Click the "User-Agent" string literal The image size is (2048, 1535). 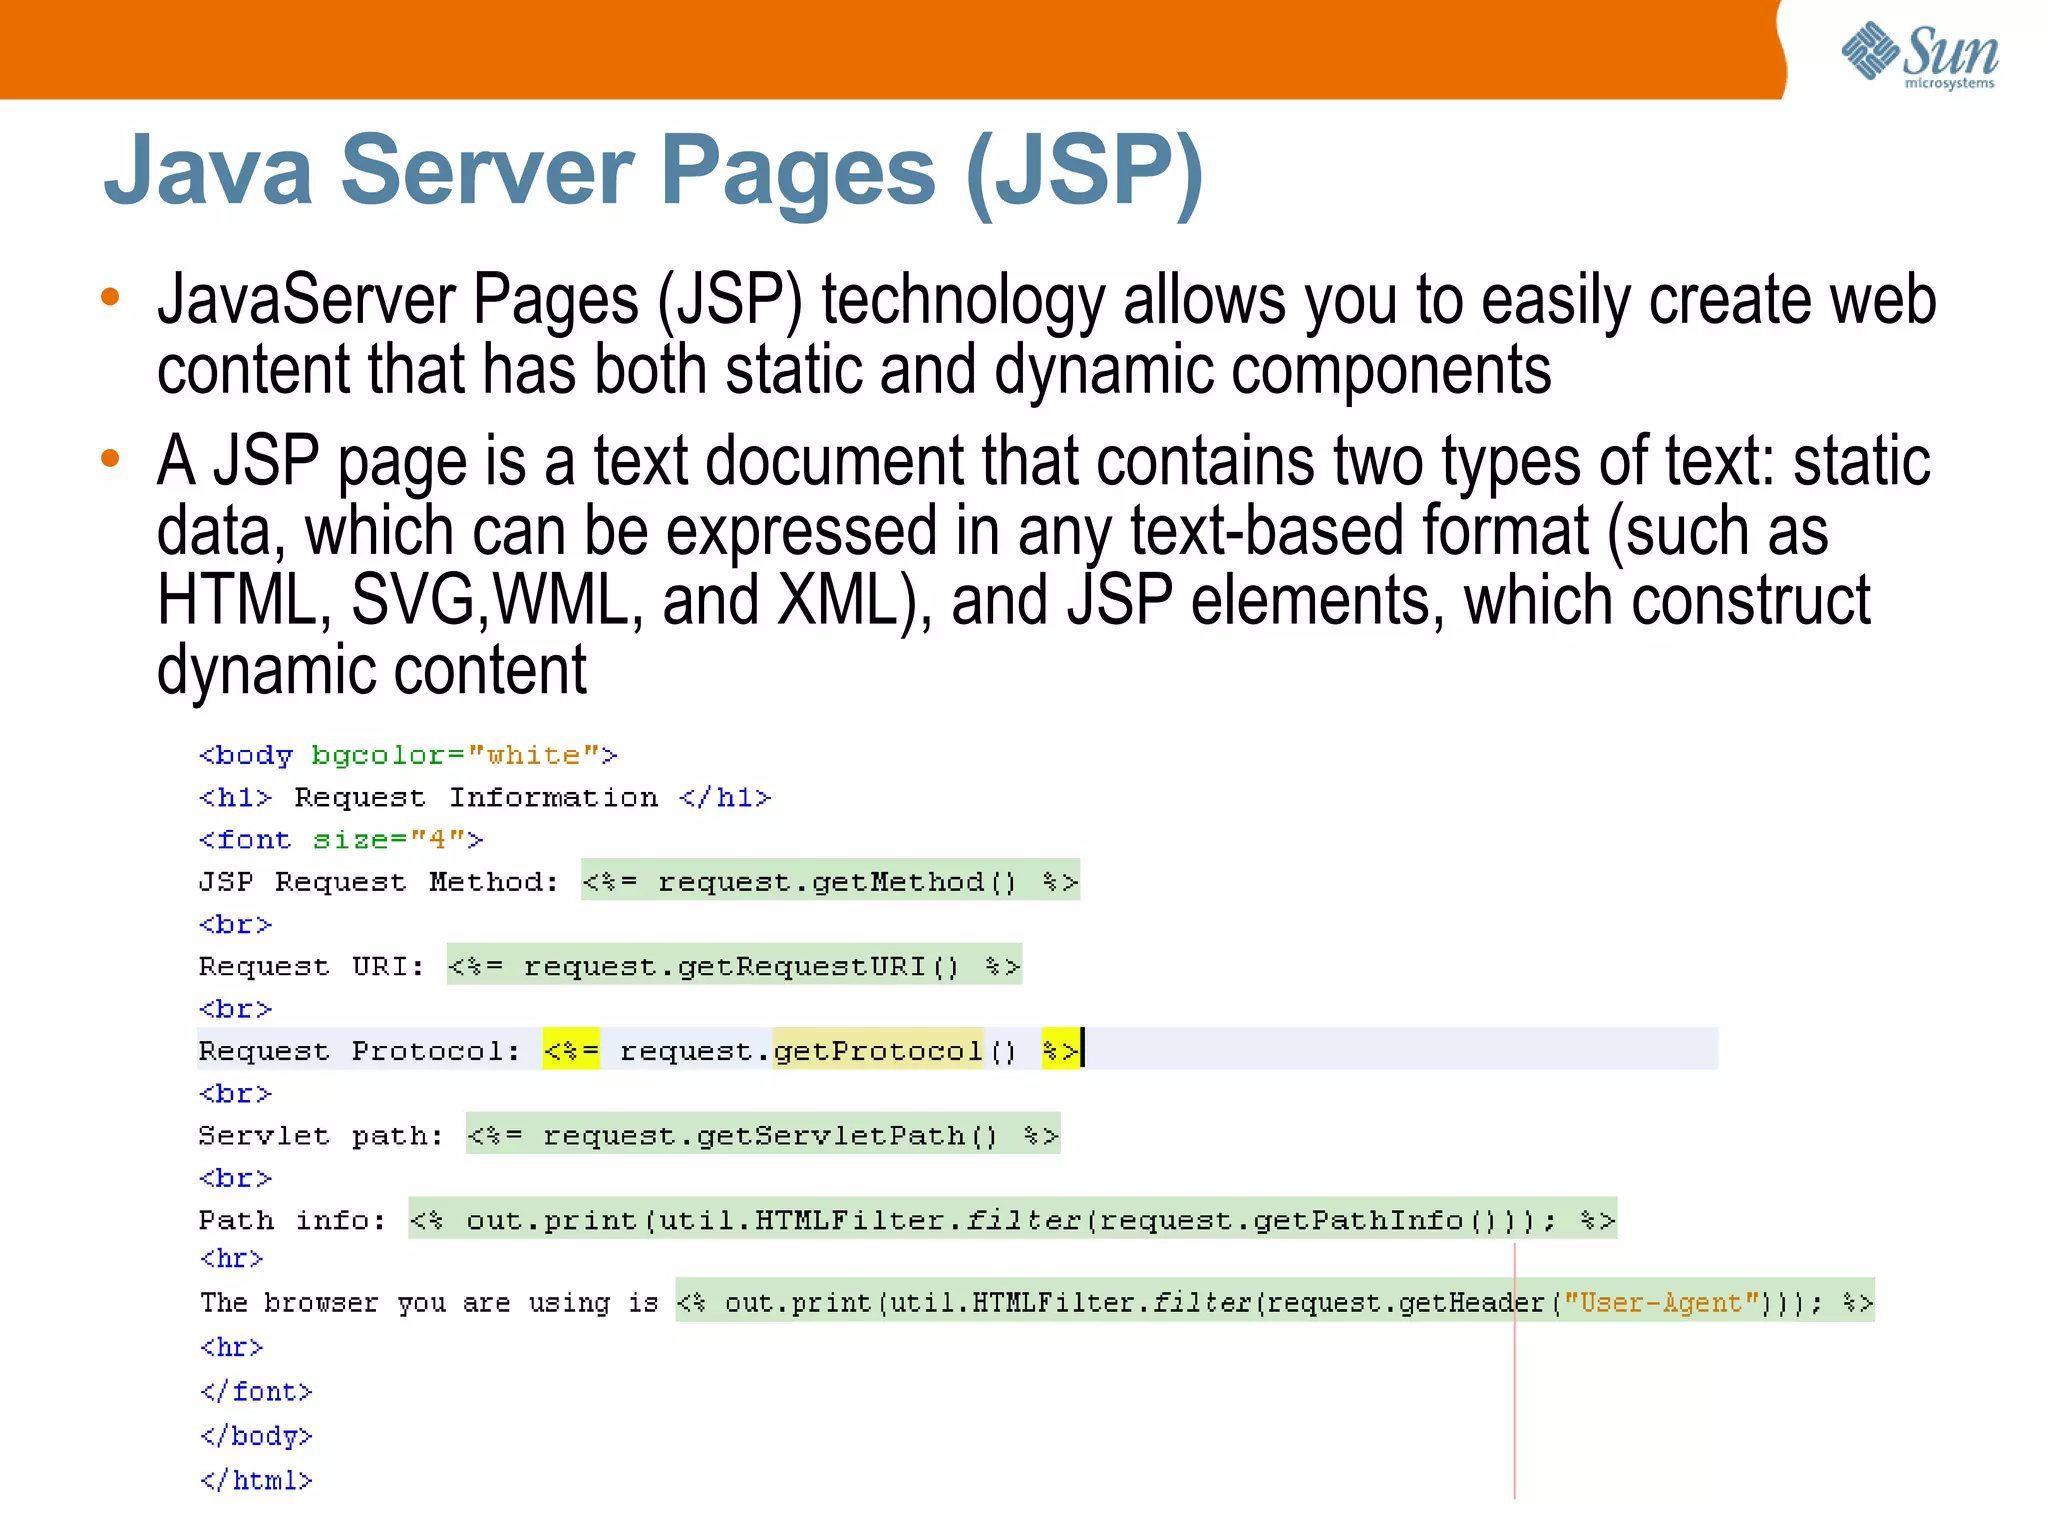[1661, 1302]
